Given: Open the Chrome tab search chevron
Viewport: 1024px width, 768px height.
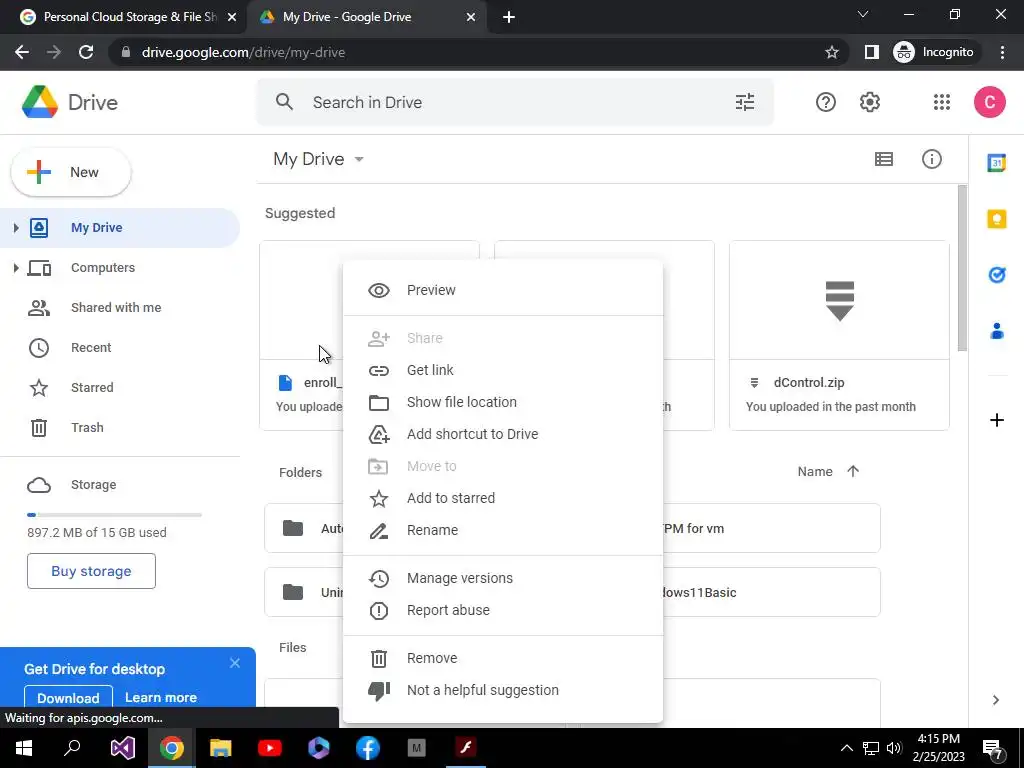Looking at the screenshot, I should pyautogui.click(x=863, y=14).
